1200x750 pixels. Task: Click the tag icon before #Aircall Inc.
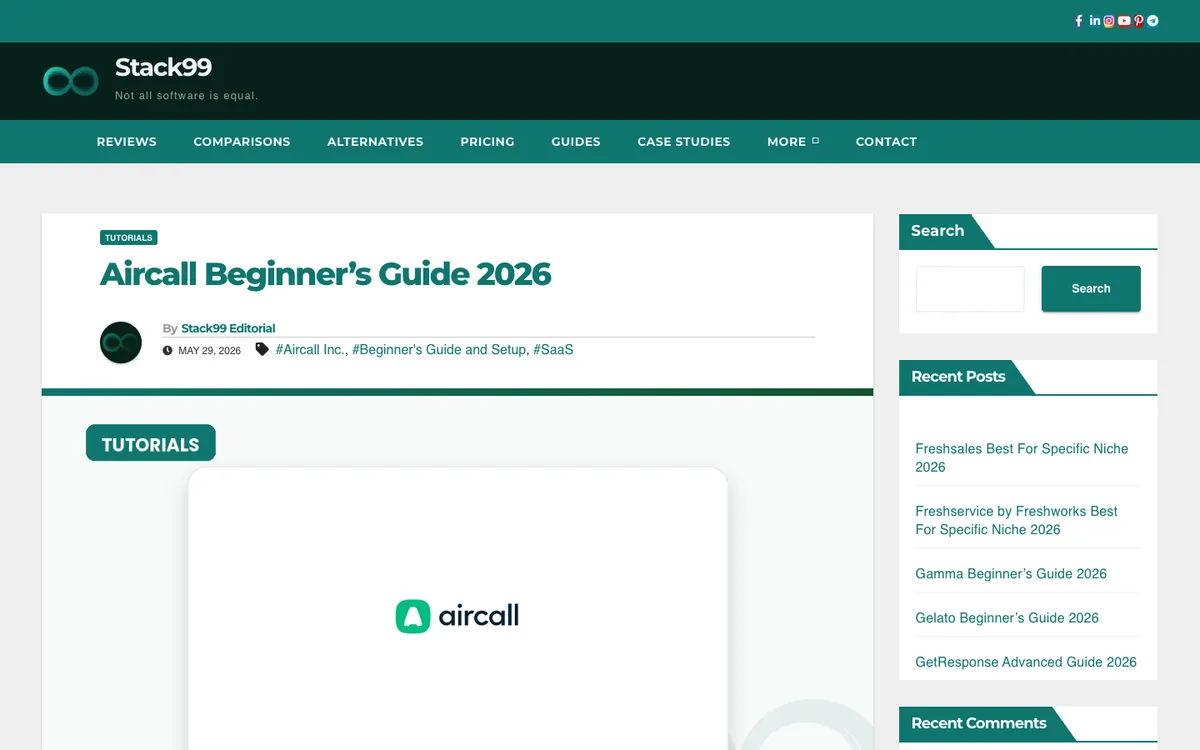tap(262, 350)
